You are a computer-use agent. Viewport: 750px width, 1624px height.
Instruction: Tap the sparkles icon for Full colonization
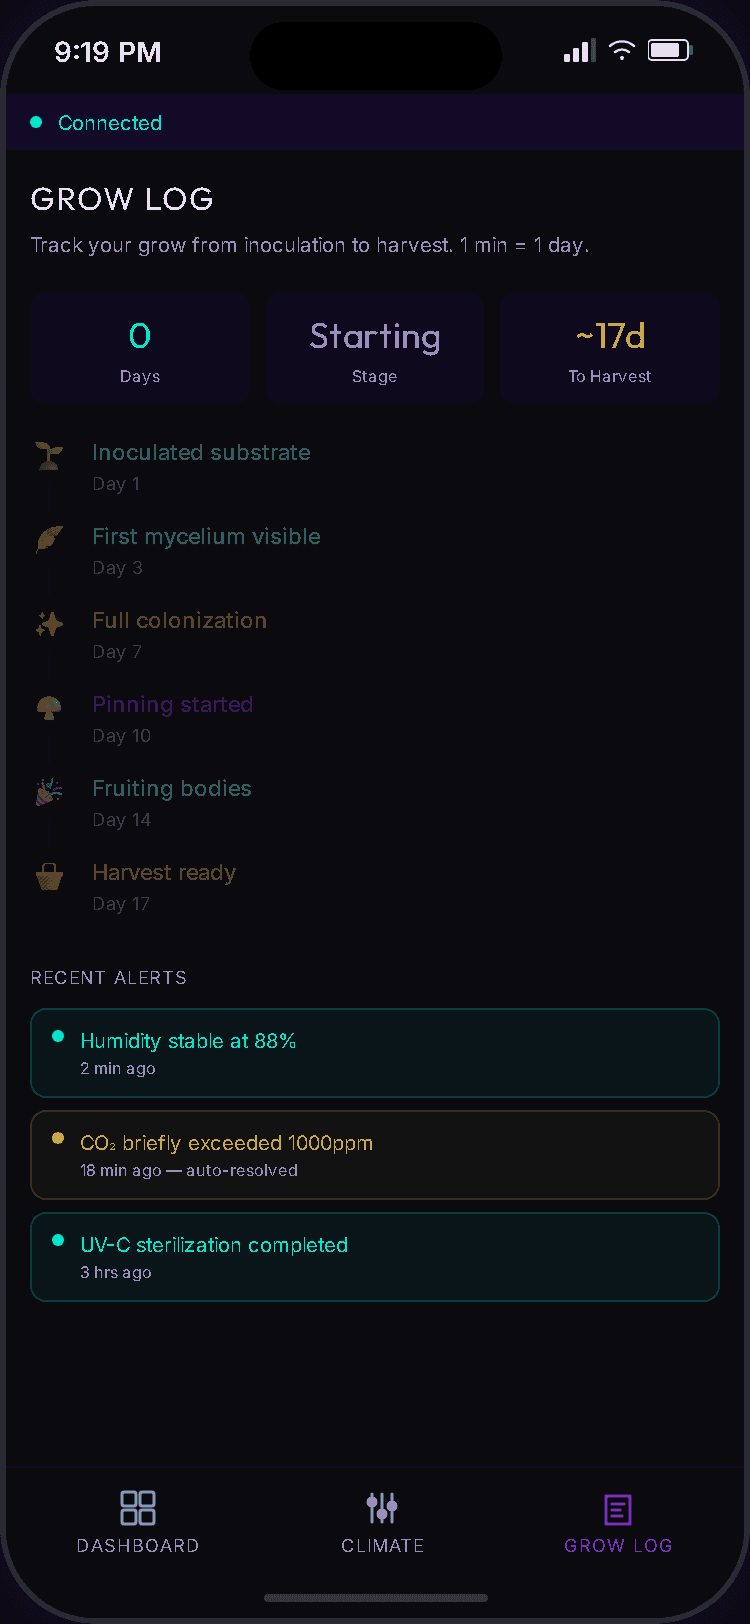pyautogui.click(x=49, y=622)
